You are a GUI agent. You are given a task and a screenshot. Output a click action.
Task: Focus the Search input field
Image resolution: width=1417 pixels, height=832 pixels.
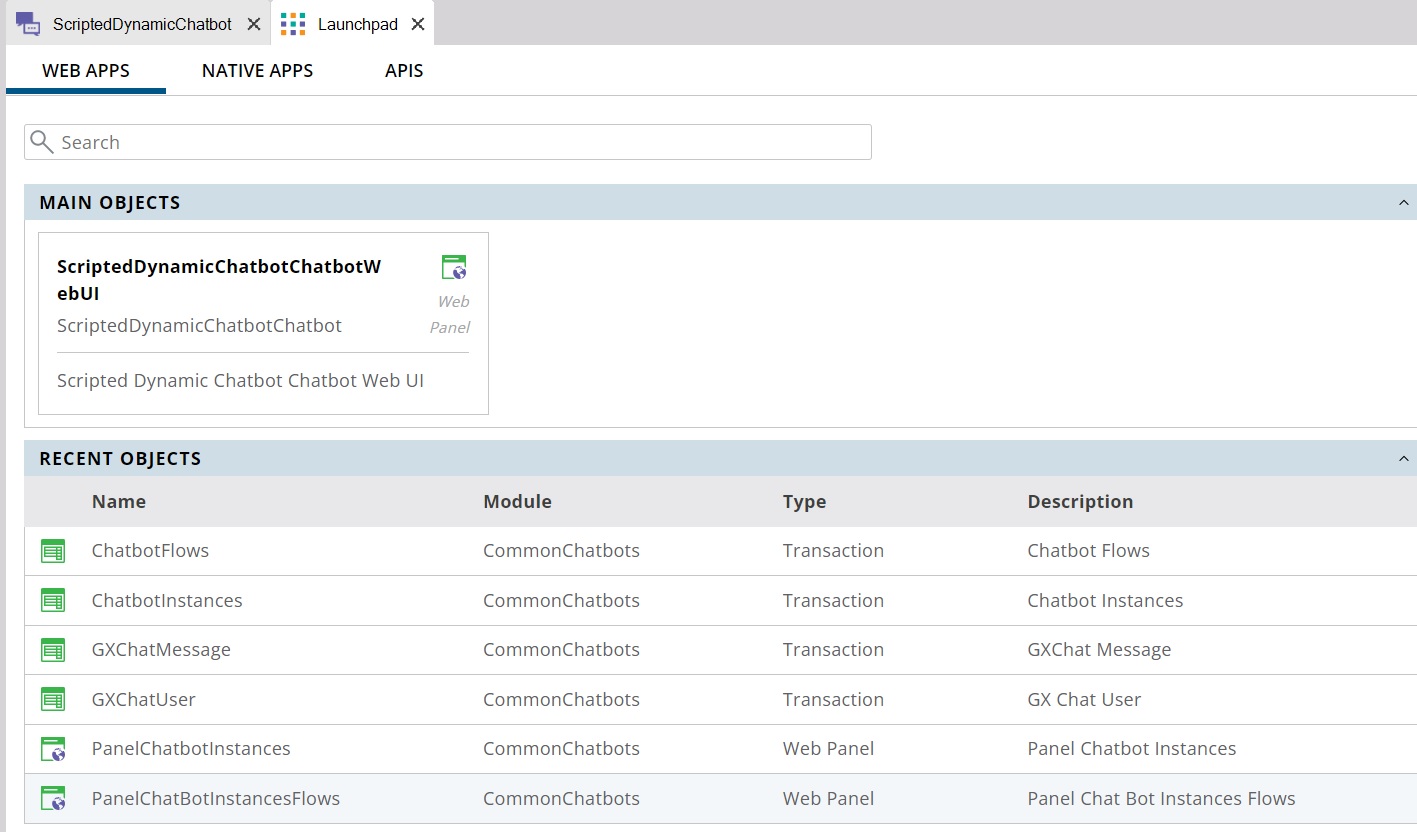448,142
